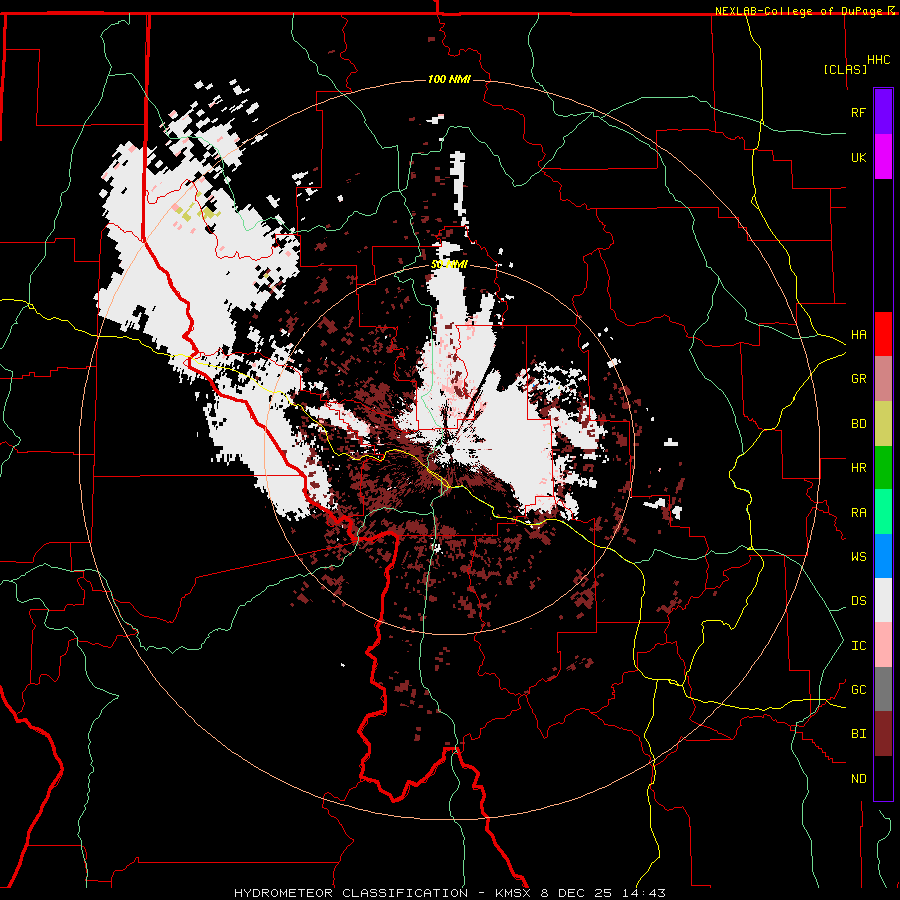
Task: Click the UK magenta legend swatch
Action: [883, 157]
